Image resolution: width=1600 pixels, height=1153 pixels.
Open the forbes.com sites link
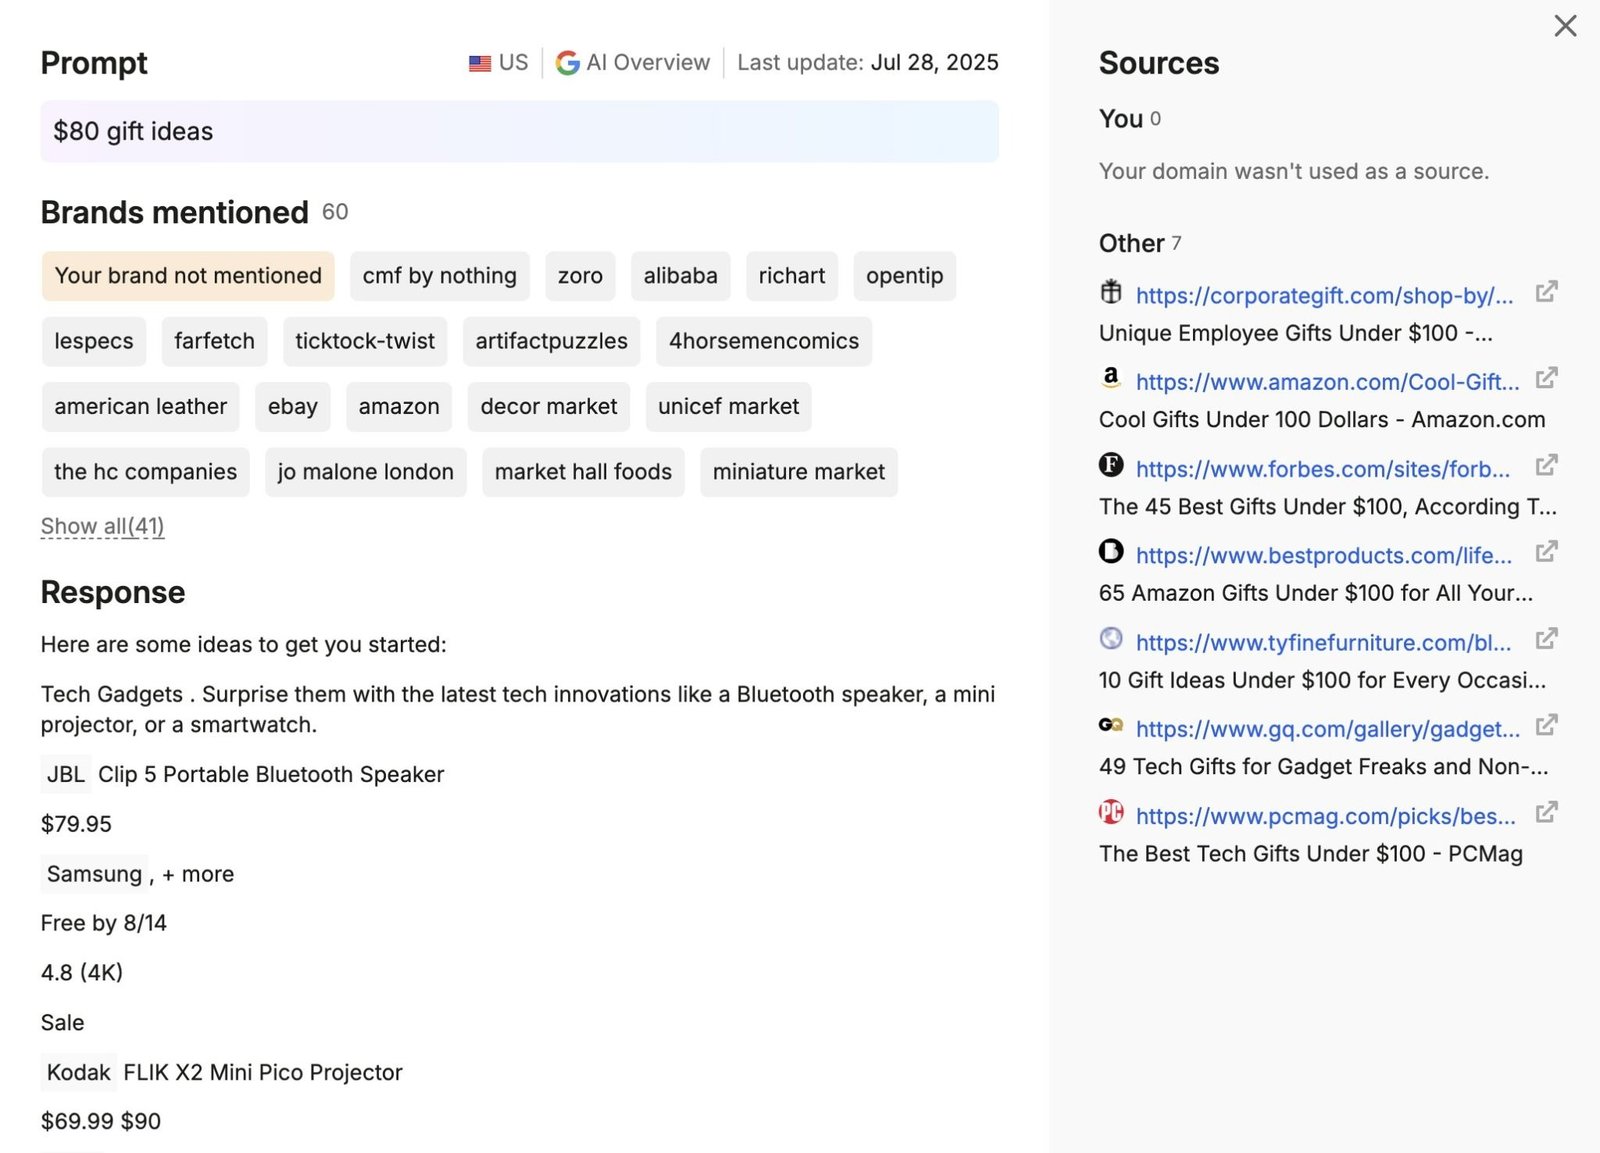pyautogui.click(x=1323, y=469)
